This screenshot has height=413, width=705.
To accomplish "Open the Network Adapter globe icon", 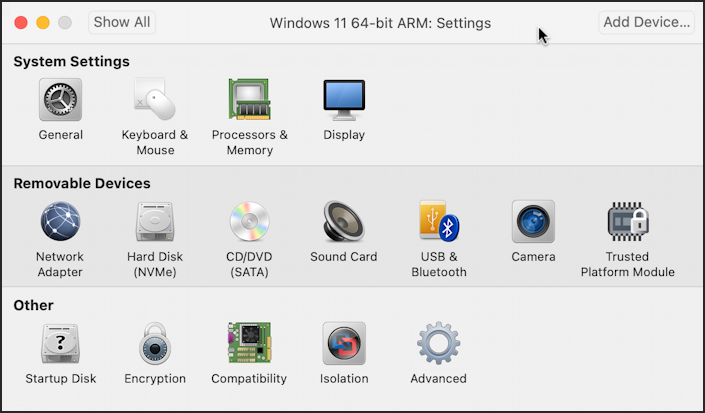I will pos(60,222).
